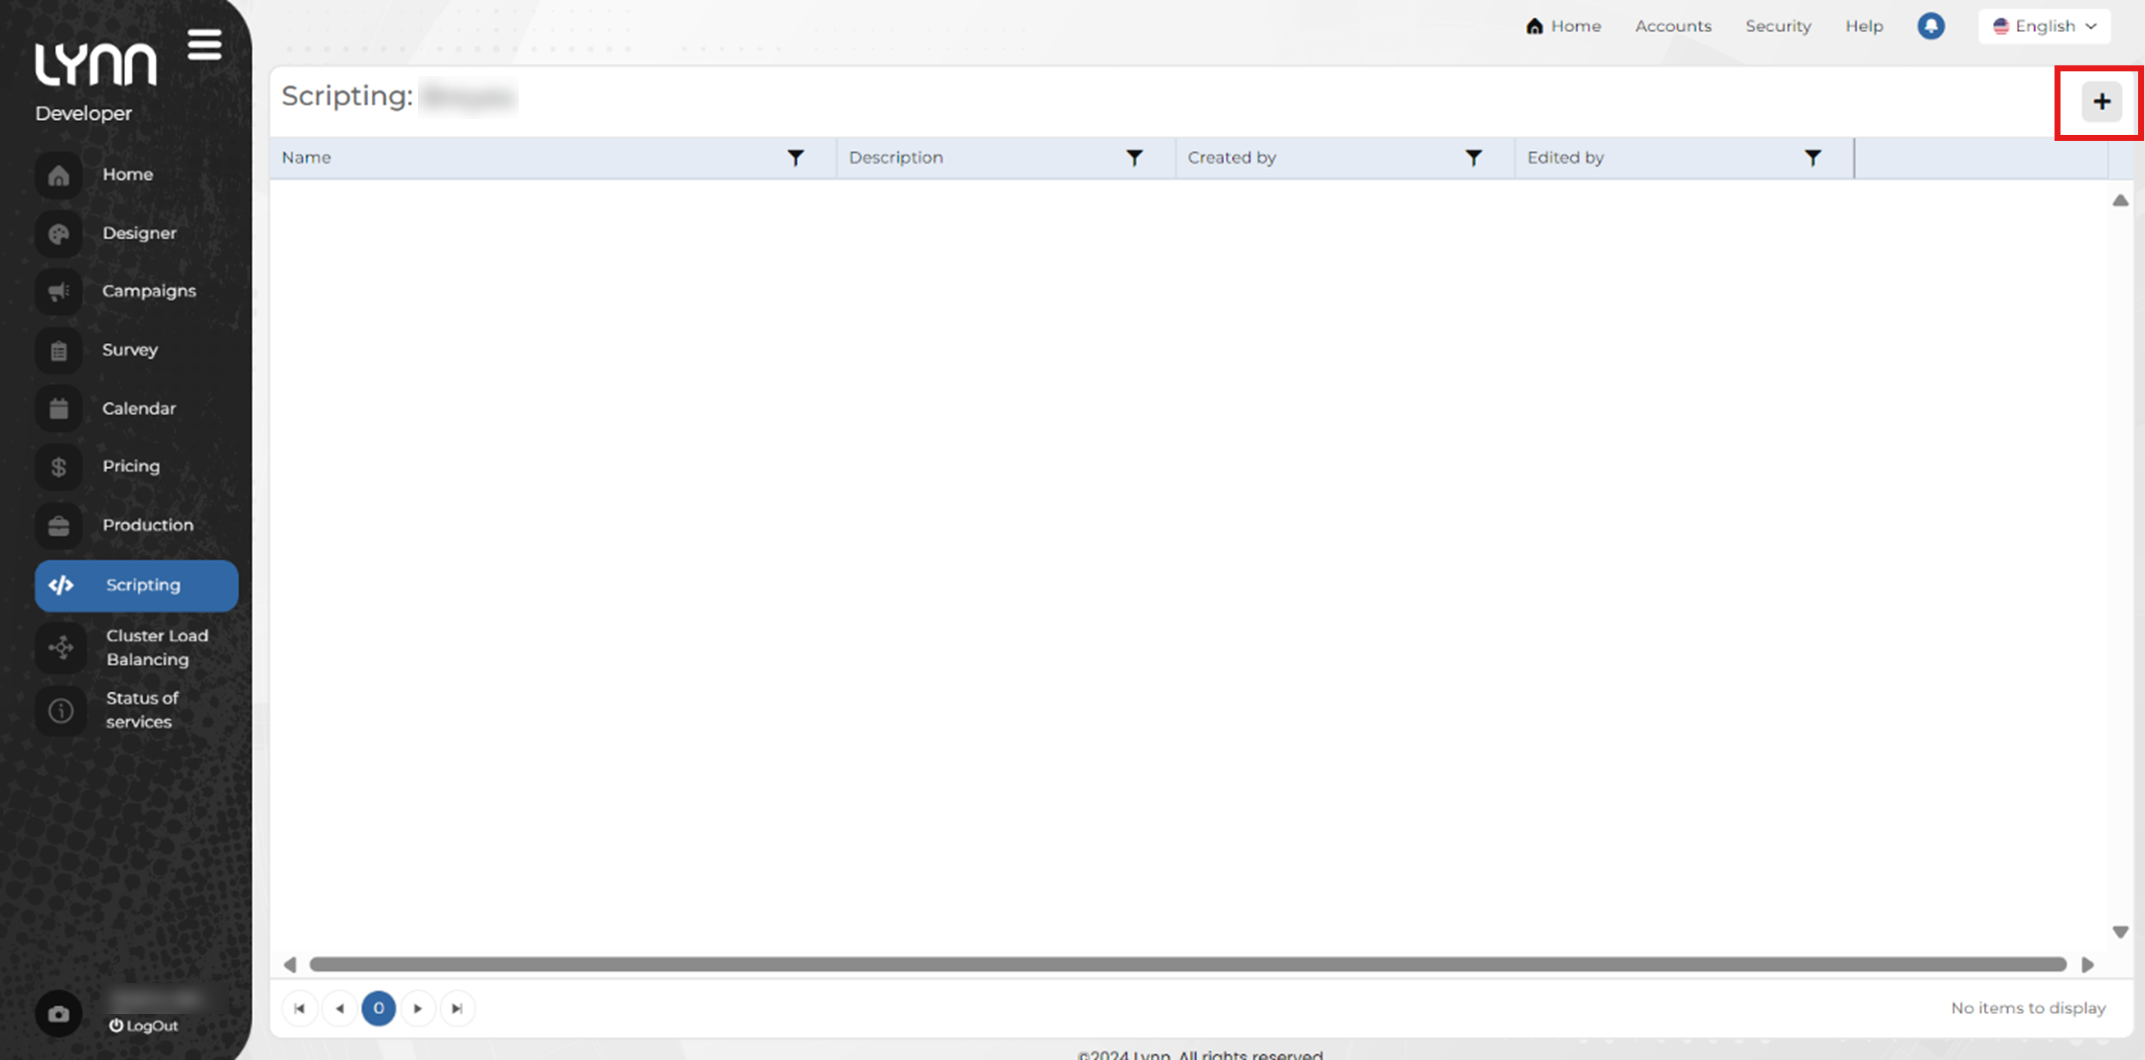Open the English language dropdown
This screenshot has width=2145, height=1060.
(x=2044, y=26)
